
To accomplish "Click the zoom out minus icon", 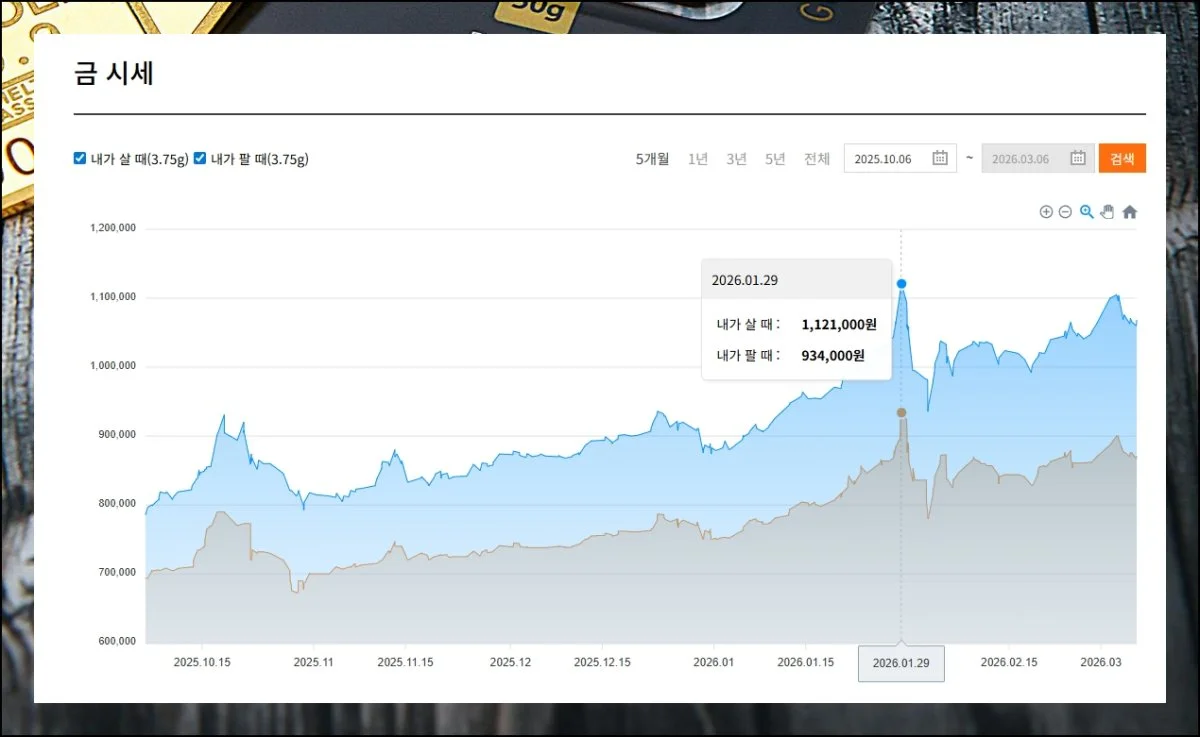I will (x=1065, y=212).
